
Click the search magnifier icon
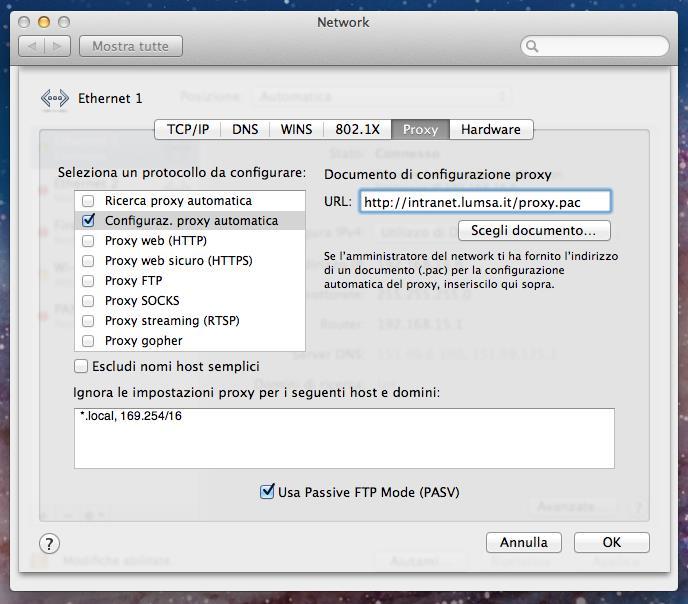(532, 46)
